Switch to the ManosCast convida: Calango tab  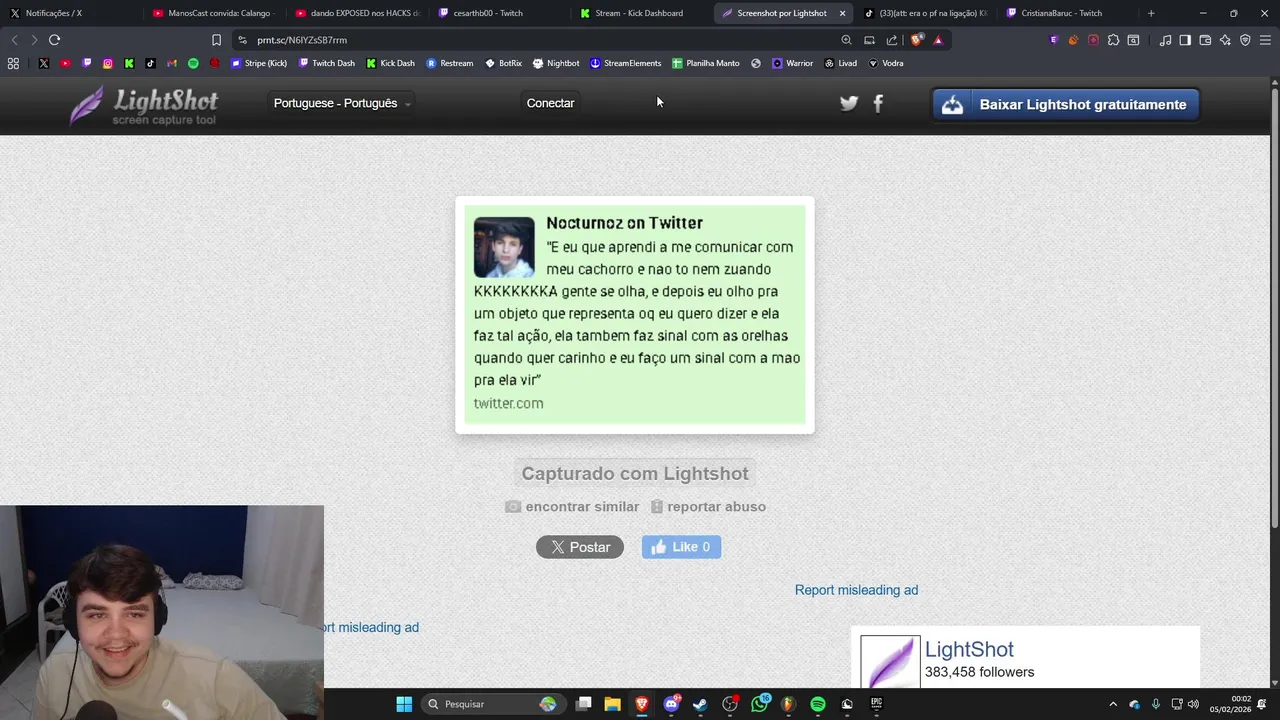tap(214, 13)
